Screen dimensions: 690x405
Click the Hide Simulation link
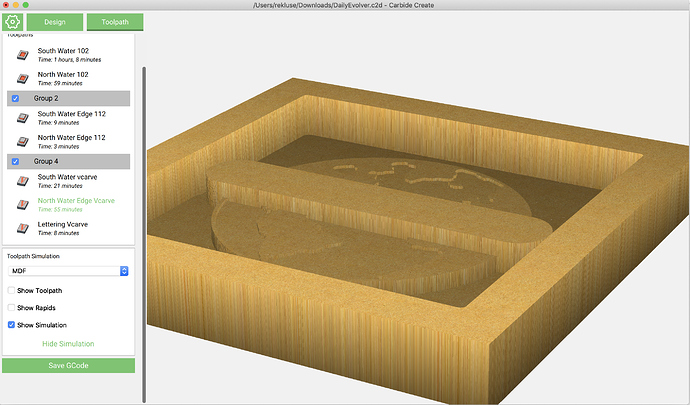(68, 344)
